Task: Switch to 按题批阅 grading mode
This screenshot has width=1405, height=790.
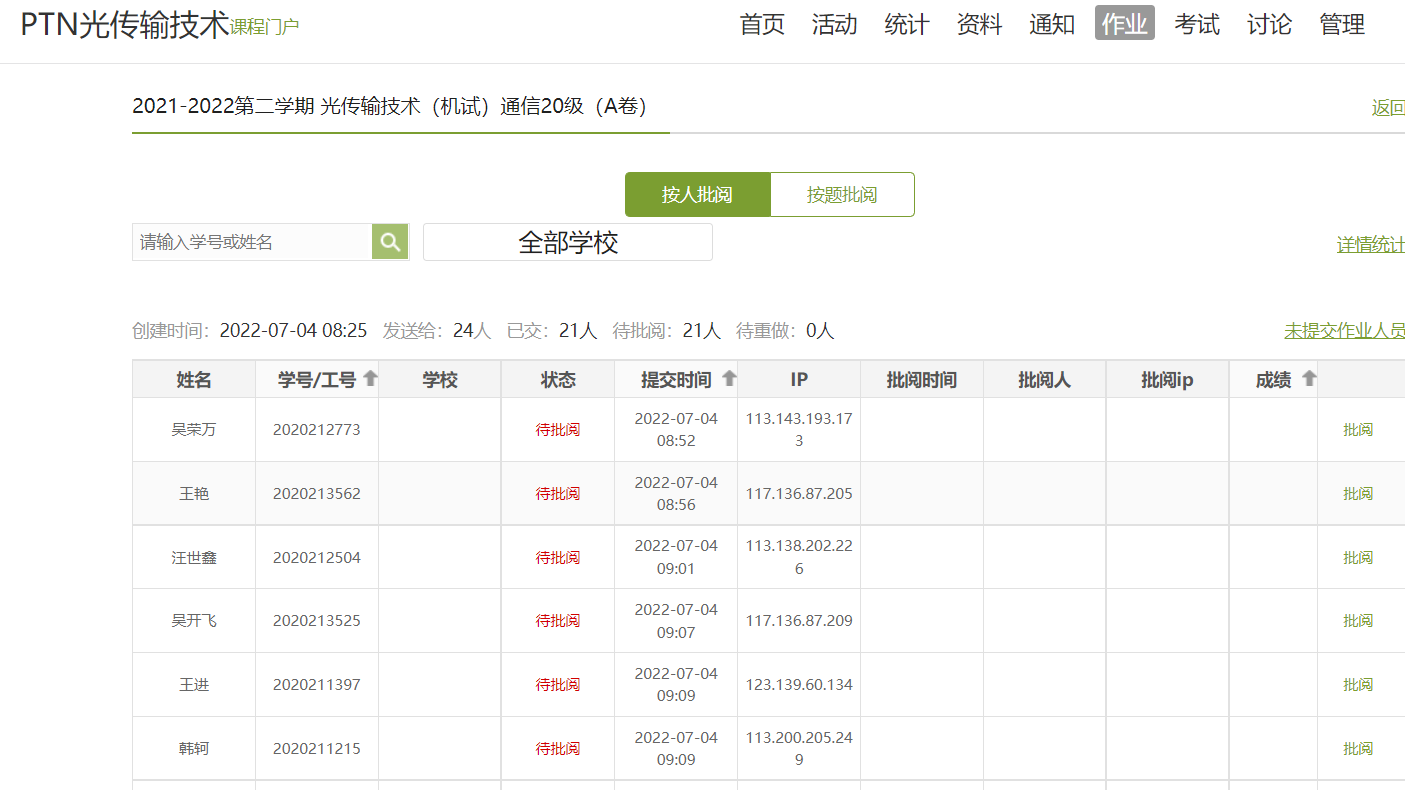Action: click(842, 195)
